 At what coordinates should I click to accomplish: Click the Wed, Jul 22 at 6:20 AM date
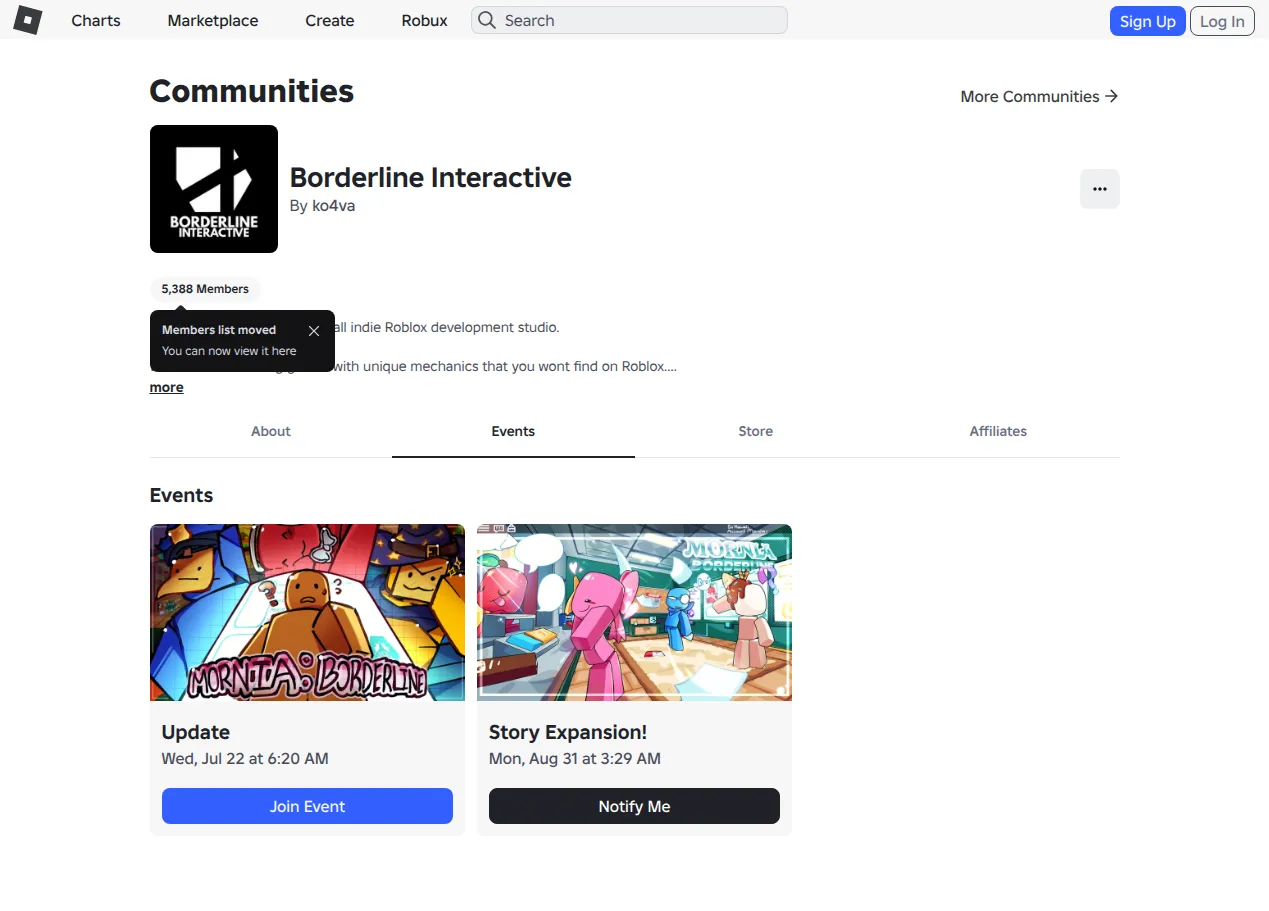click(245, 759)
